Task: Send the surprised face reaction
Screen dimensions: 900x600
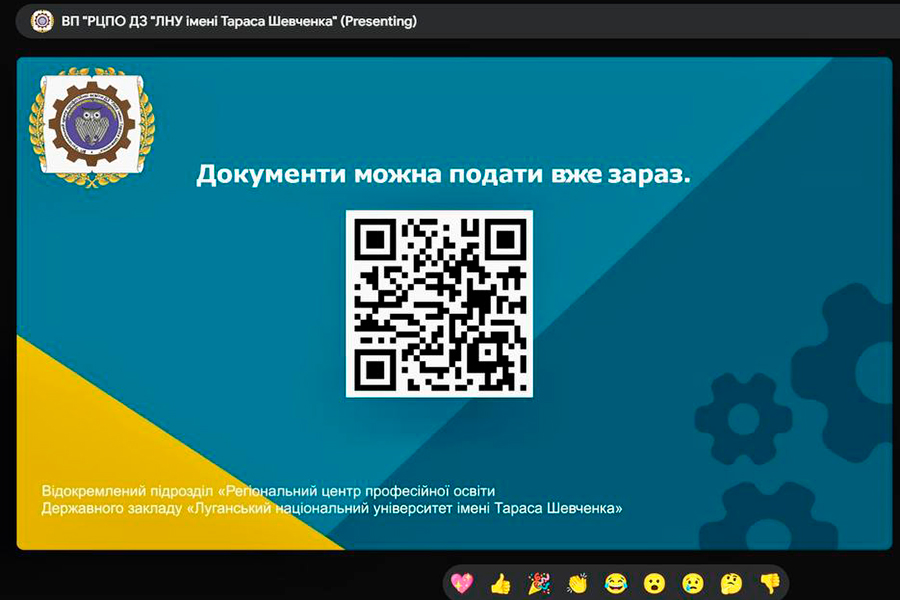Action: pos(654,583)
